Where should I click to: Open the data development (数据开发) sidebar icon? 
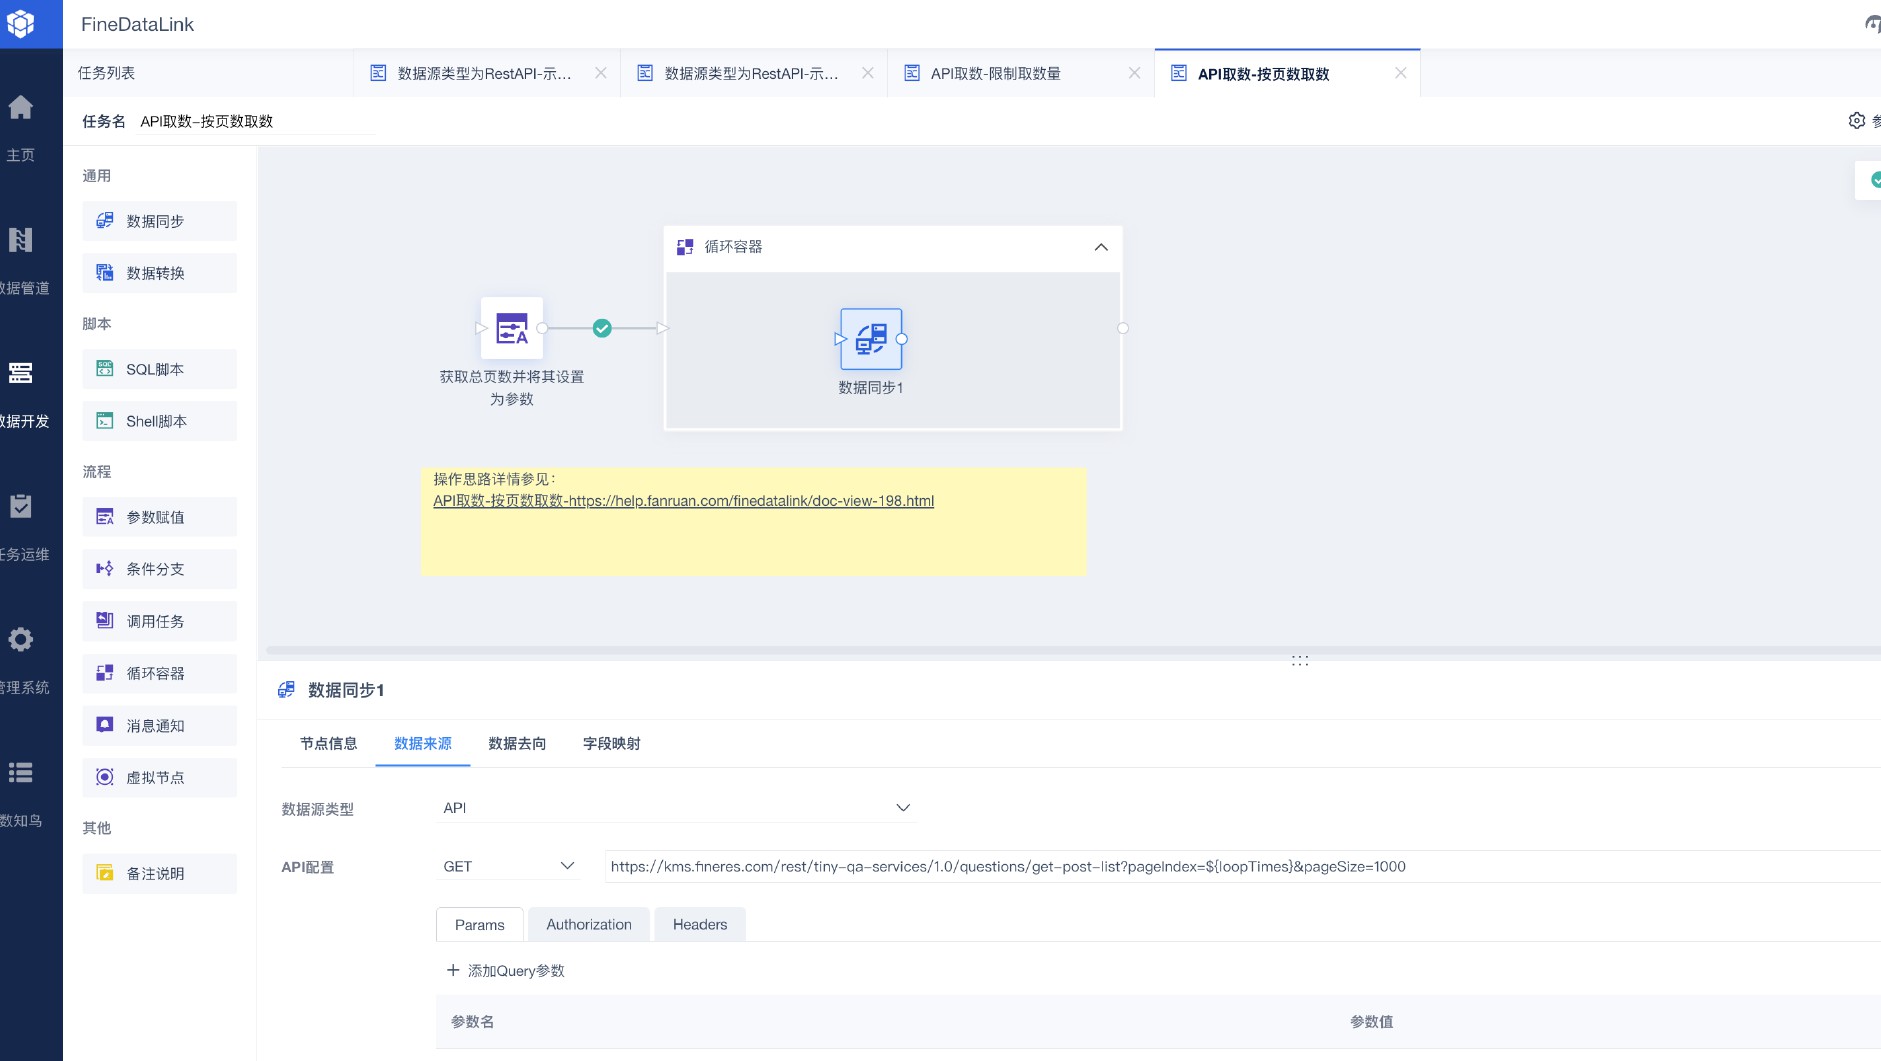(x=20, y=373)
